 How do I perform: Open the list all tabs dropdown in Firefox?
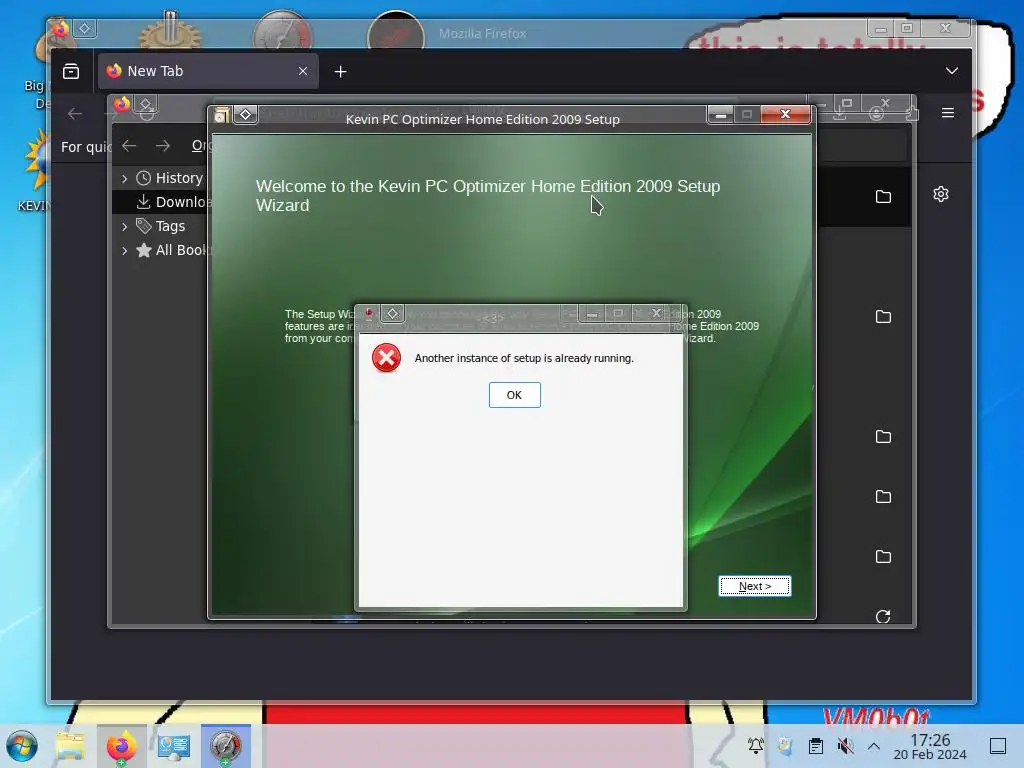click(952, 71)
